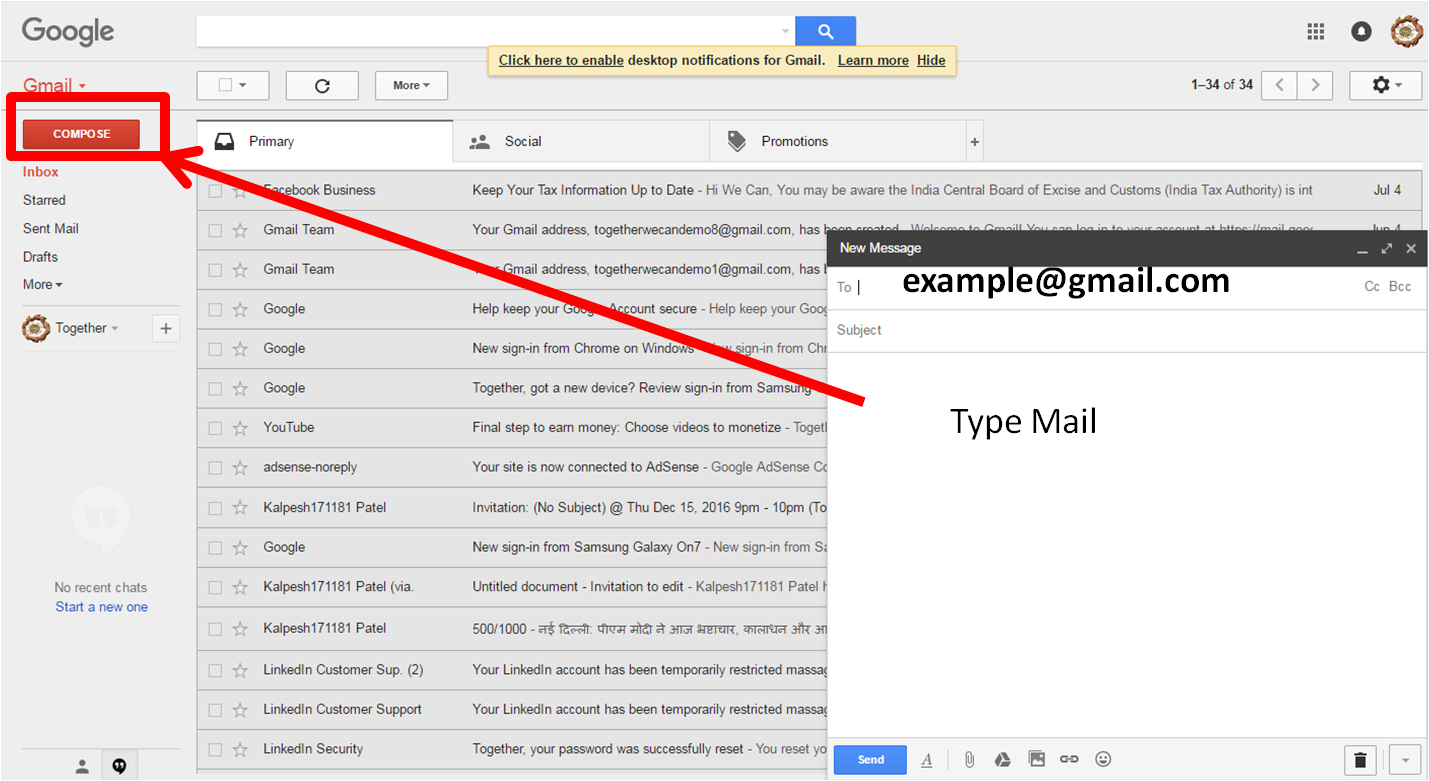Click the Start a new one link

click(x=102, y=607)
